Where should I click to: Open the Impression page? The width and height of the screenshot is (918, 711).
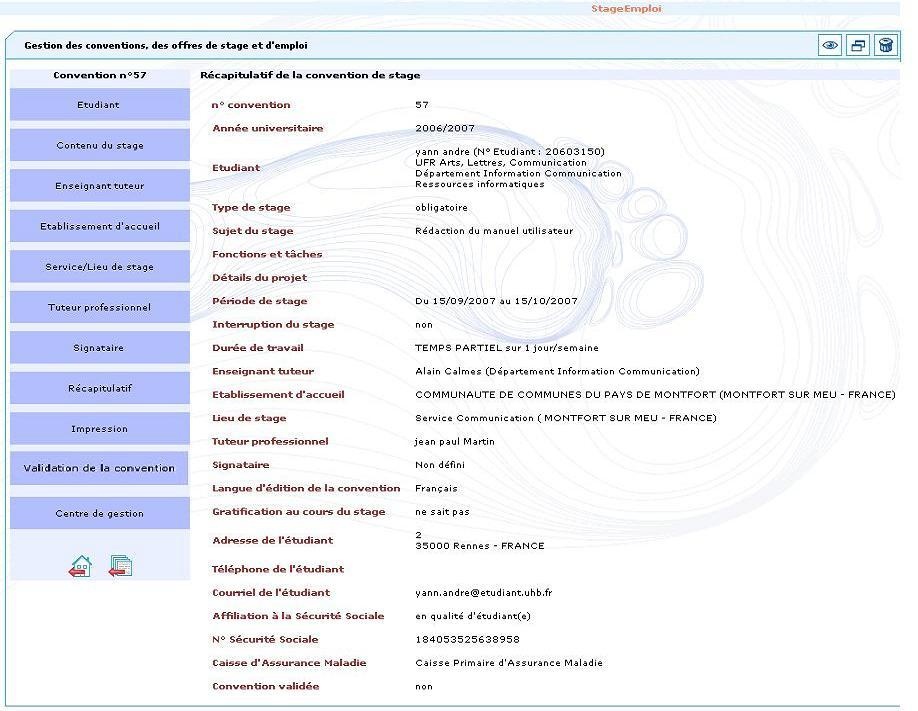coord(99,429)
